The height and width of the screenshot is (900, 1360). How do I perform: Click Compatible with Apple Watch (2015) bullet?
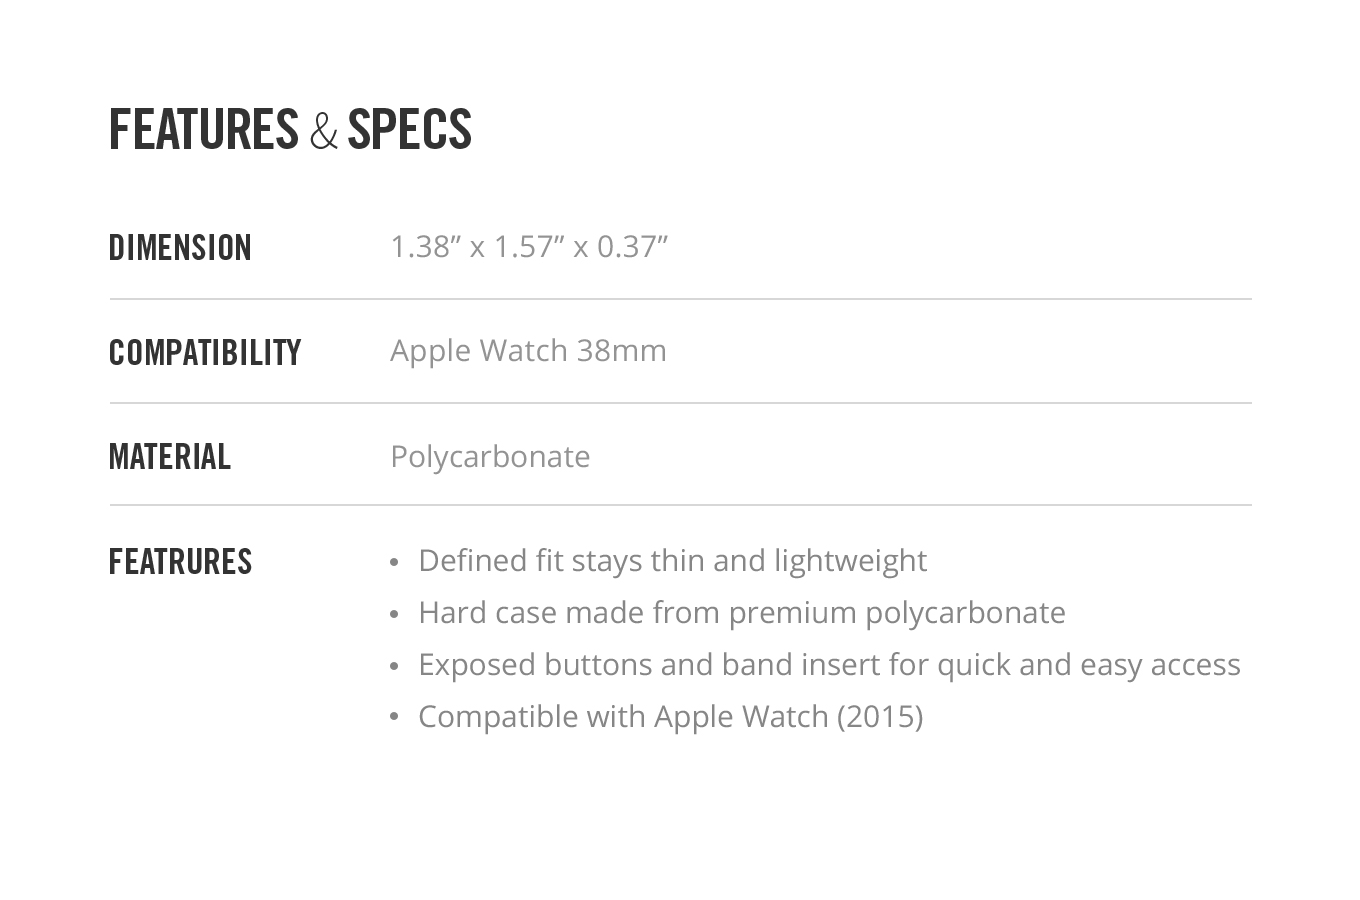[x=670, y=717]
